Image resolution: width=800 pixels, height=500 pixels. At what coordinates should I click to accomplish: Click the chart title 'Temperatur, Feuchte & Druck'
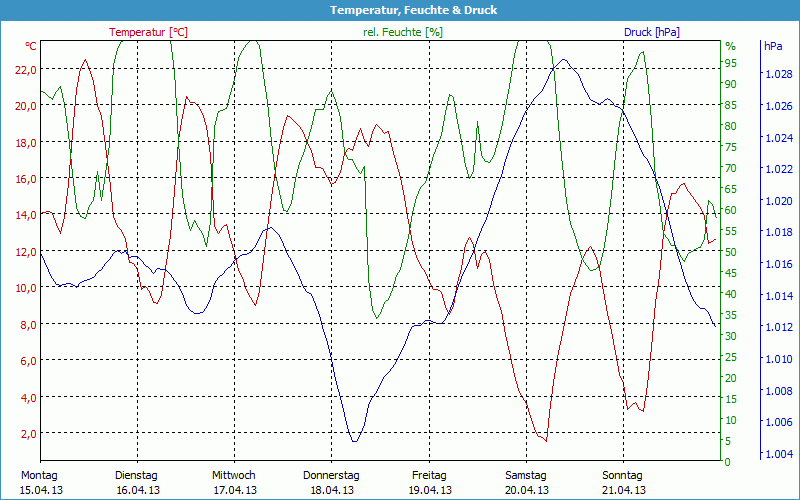(413, 10)
